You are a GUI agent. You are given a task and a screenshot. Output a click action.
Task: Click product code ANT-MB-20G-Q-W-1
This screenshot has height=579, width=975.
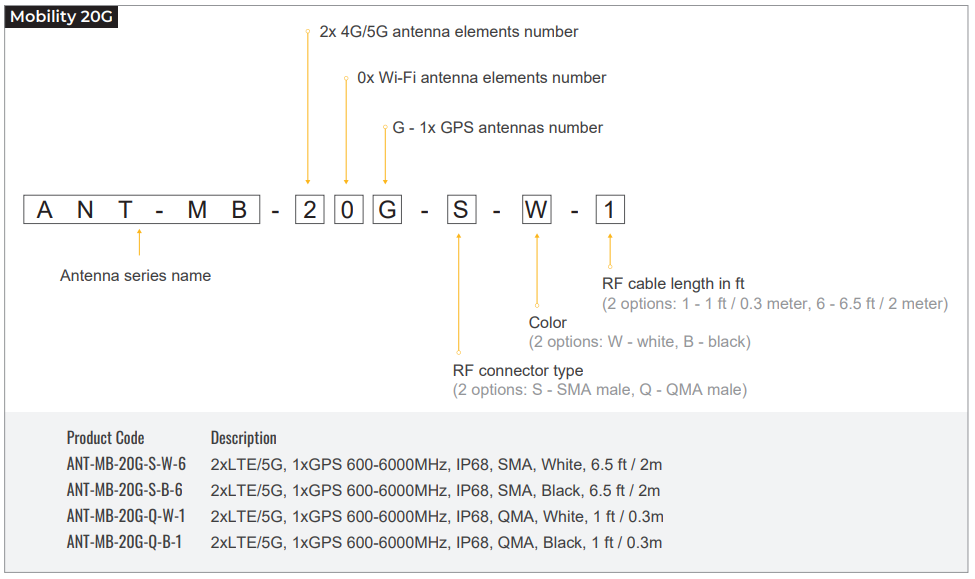pos(126,516)
